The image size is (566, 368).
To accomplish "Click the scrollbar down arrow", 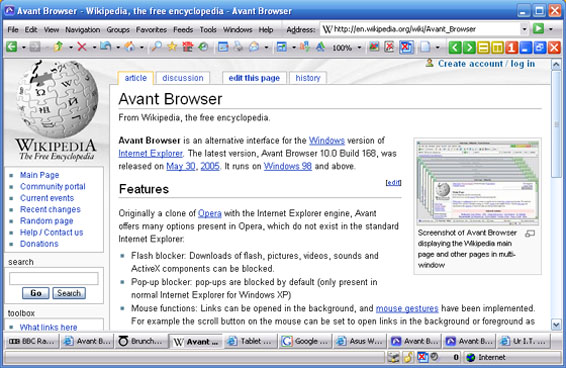I will click(x=556, y=324).
